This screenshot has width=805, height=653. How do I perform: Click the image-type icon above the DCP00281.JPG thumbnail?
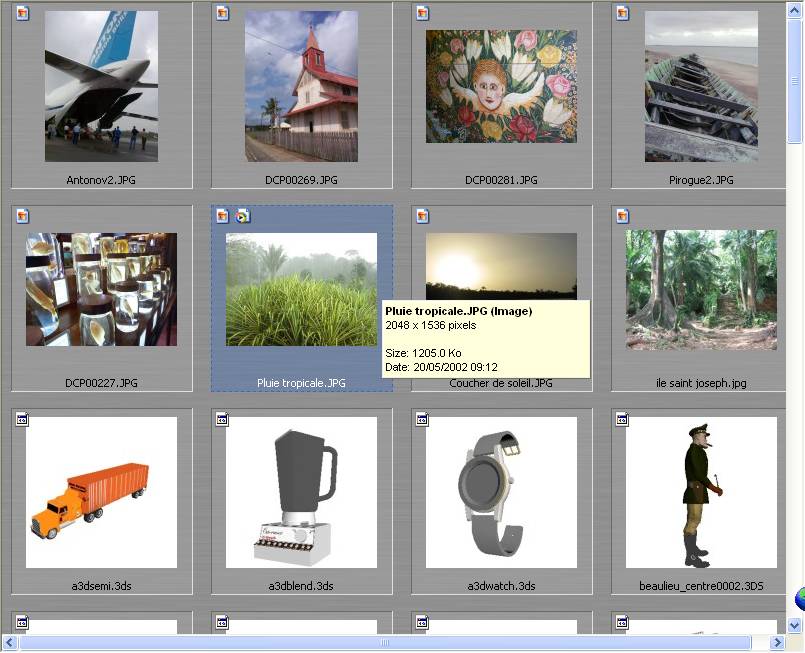423,13
